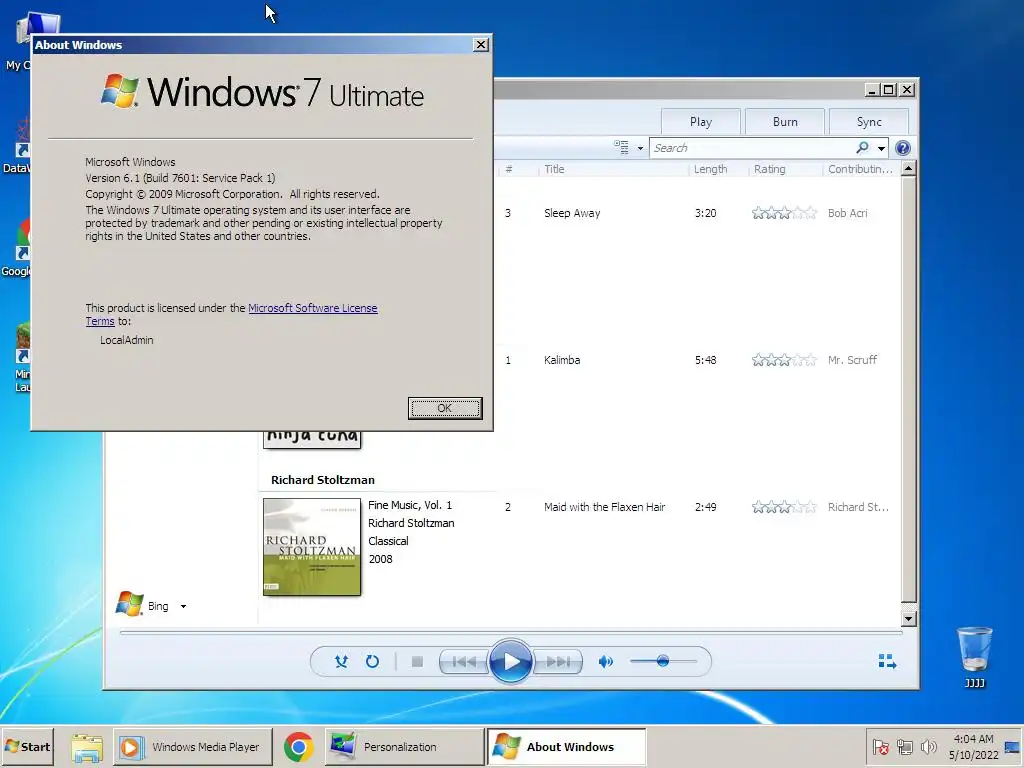
Task: Toggle repeat mode in media player
Action: 372,662
